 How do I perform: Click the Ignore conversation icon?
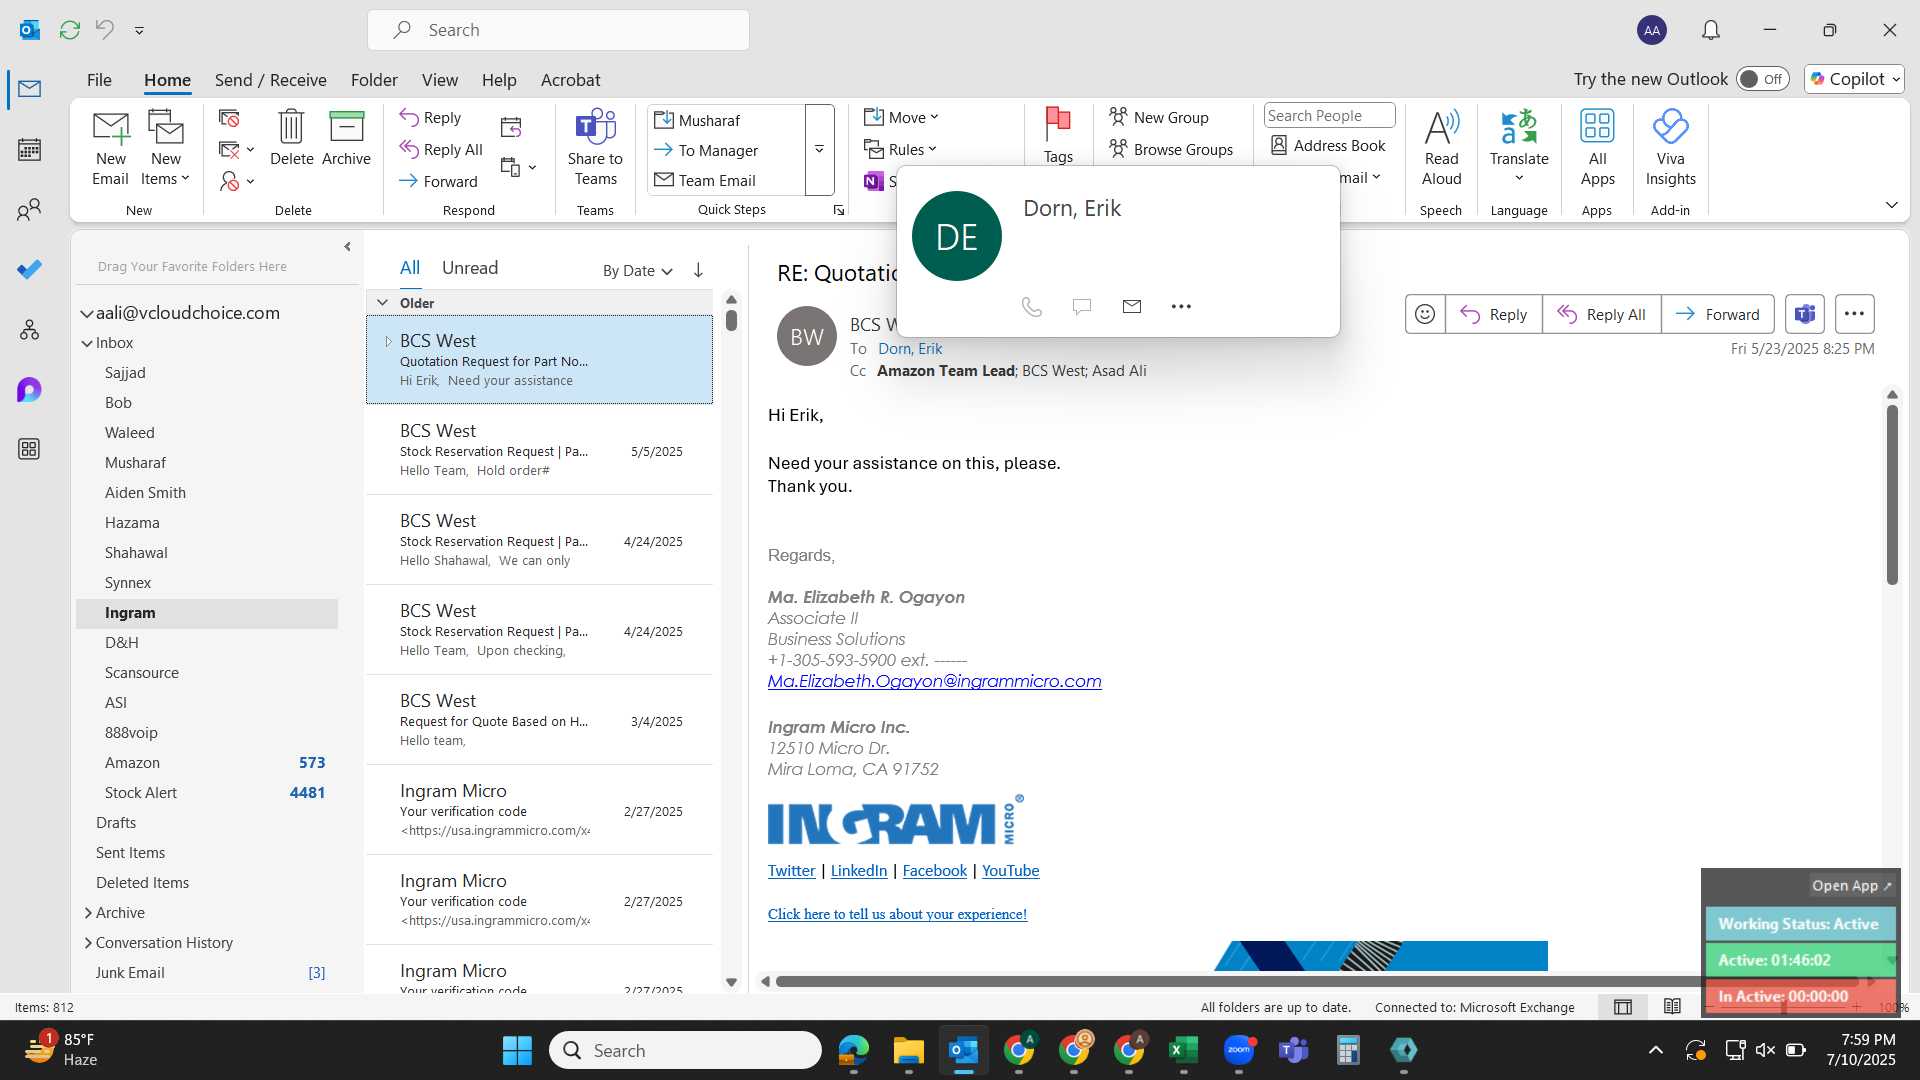tap(229, 119)
